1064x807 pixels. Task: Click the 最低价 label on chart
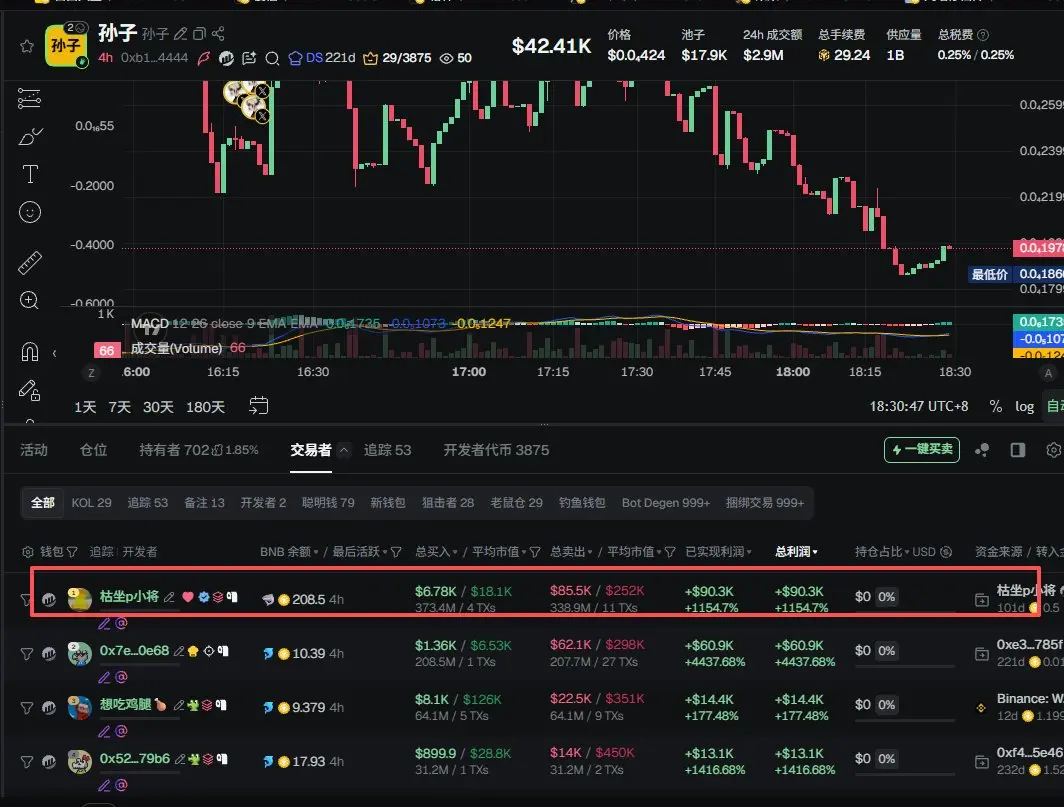[989, 274]
